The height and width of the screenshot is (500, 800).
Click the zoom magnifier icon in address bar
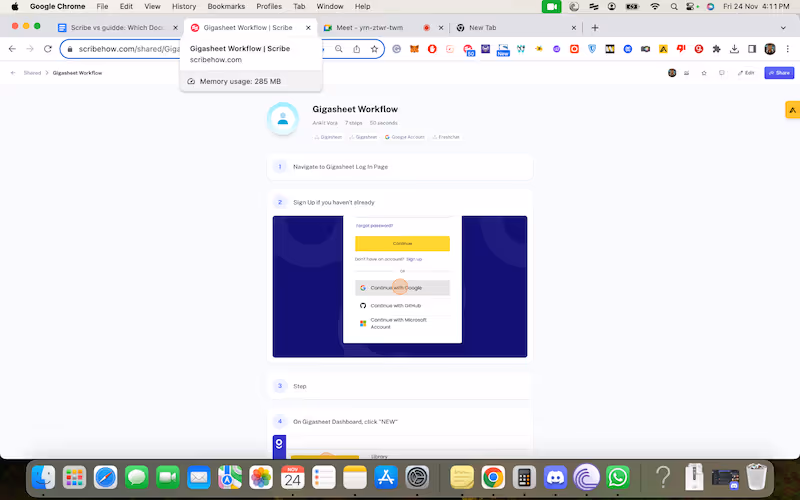point(339,49)
